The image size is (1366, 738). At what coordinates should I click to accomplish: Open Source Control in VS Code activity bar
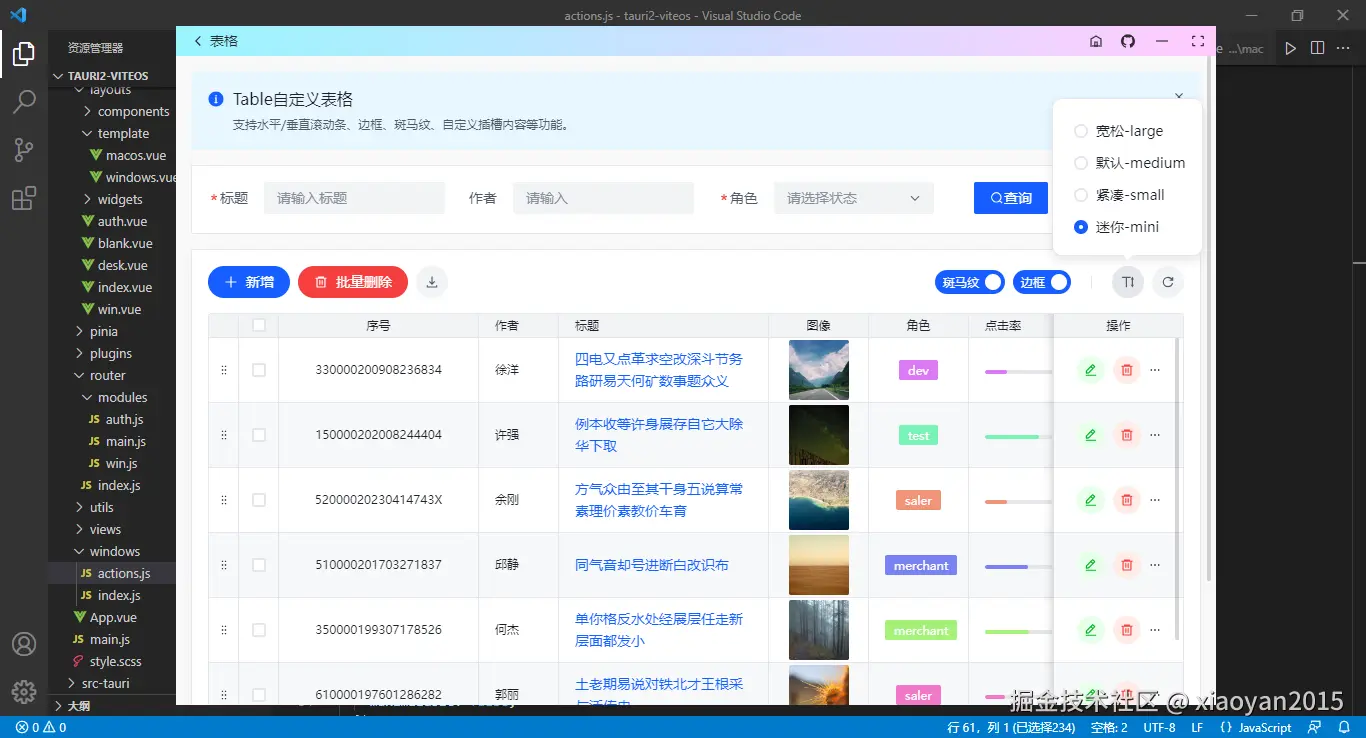click(24, 150)
